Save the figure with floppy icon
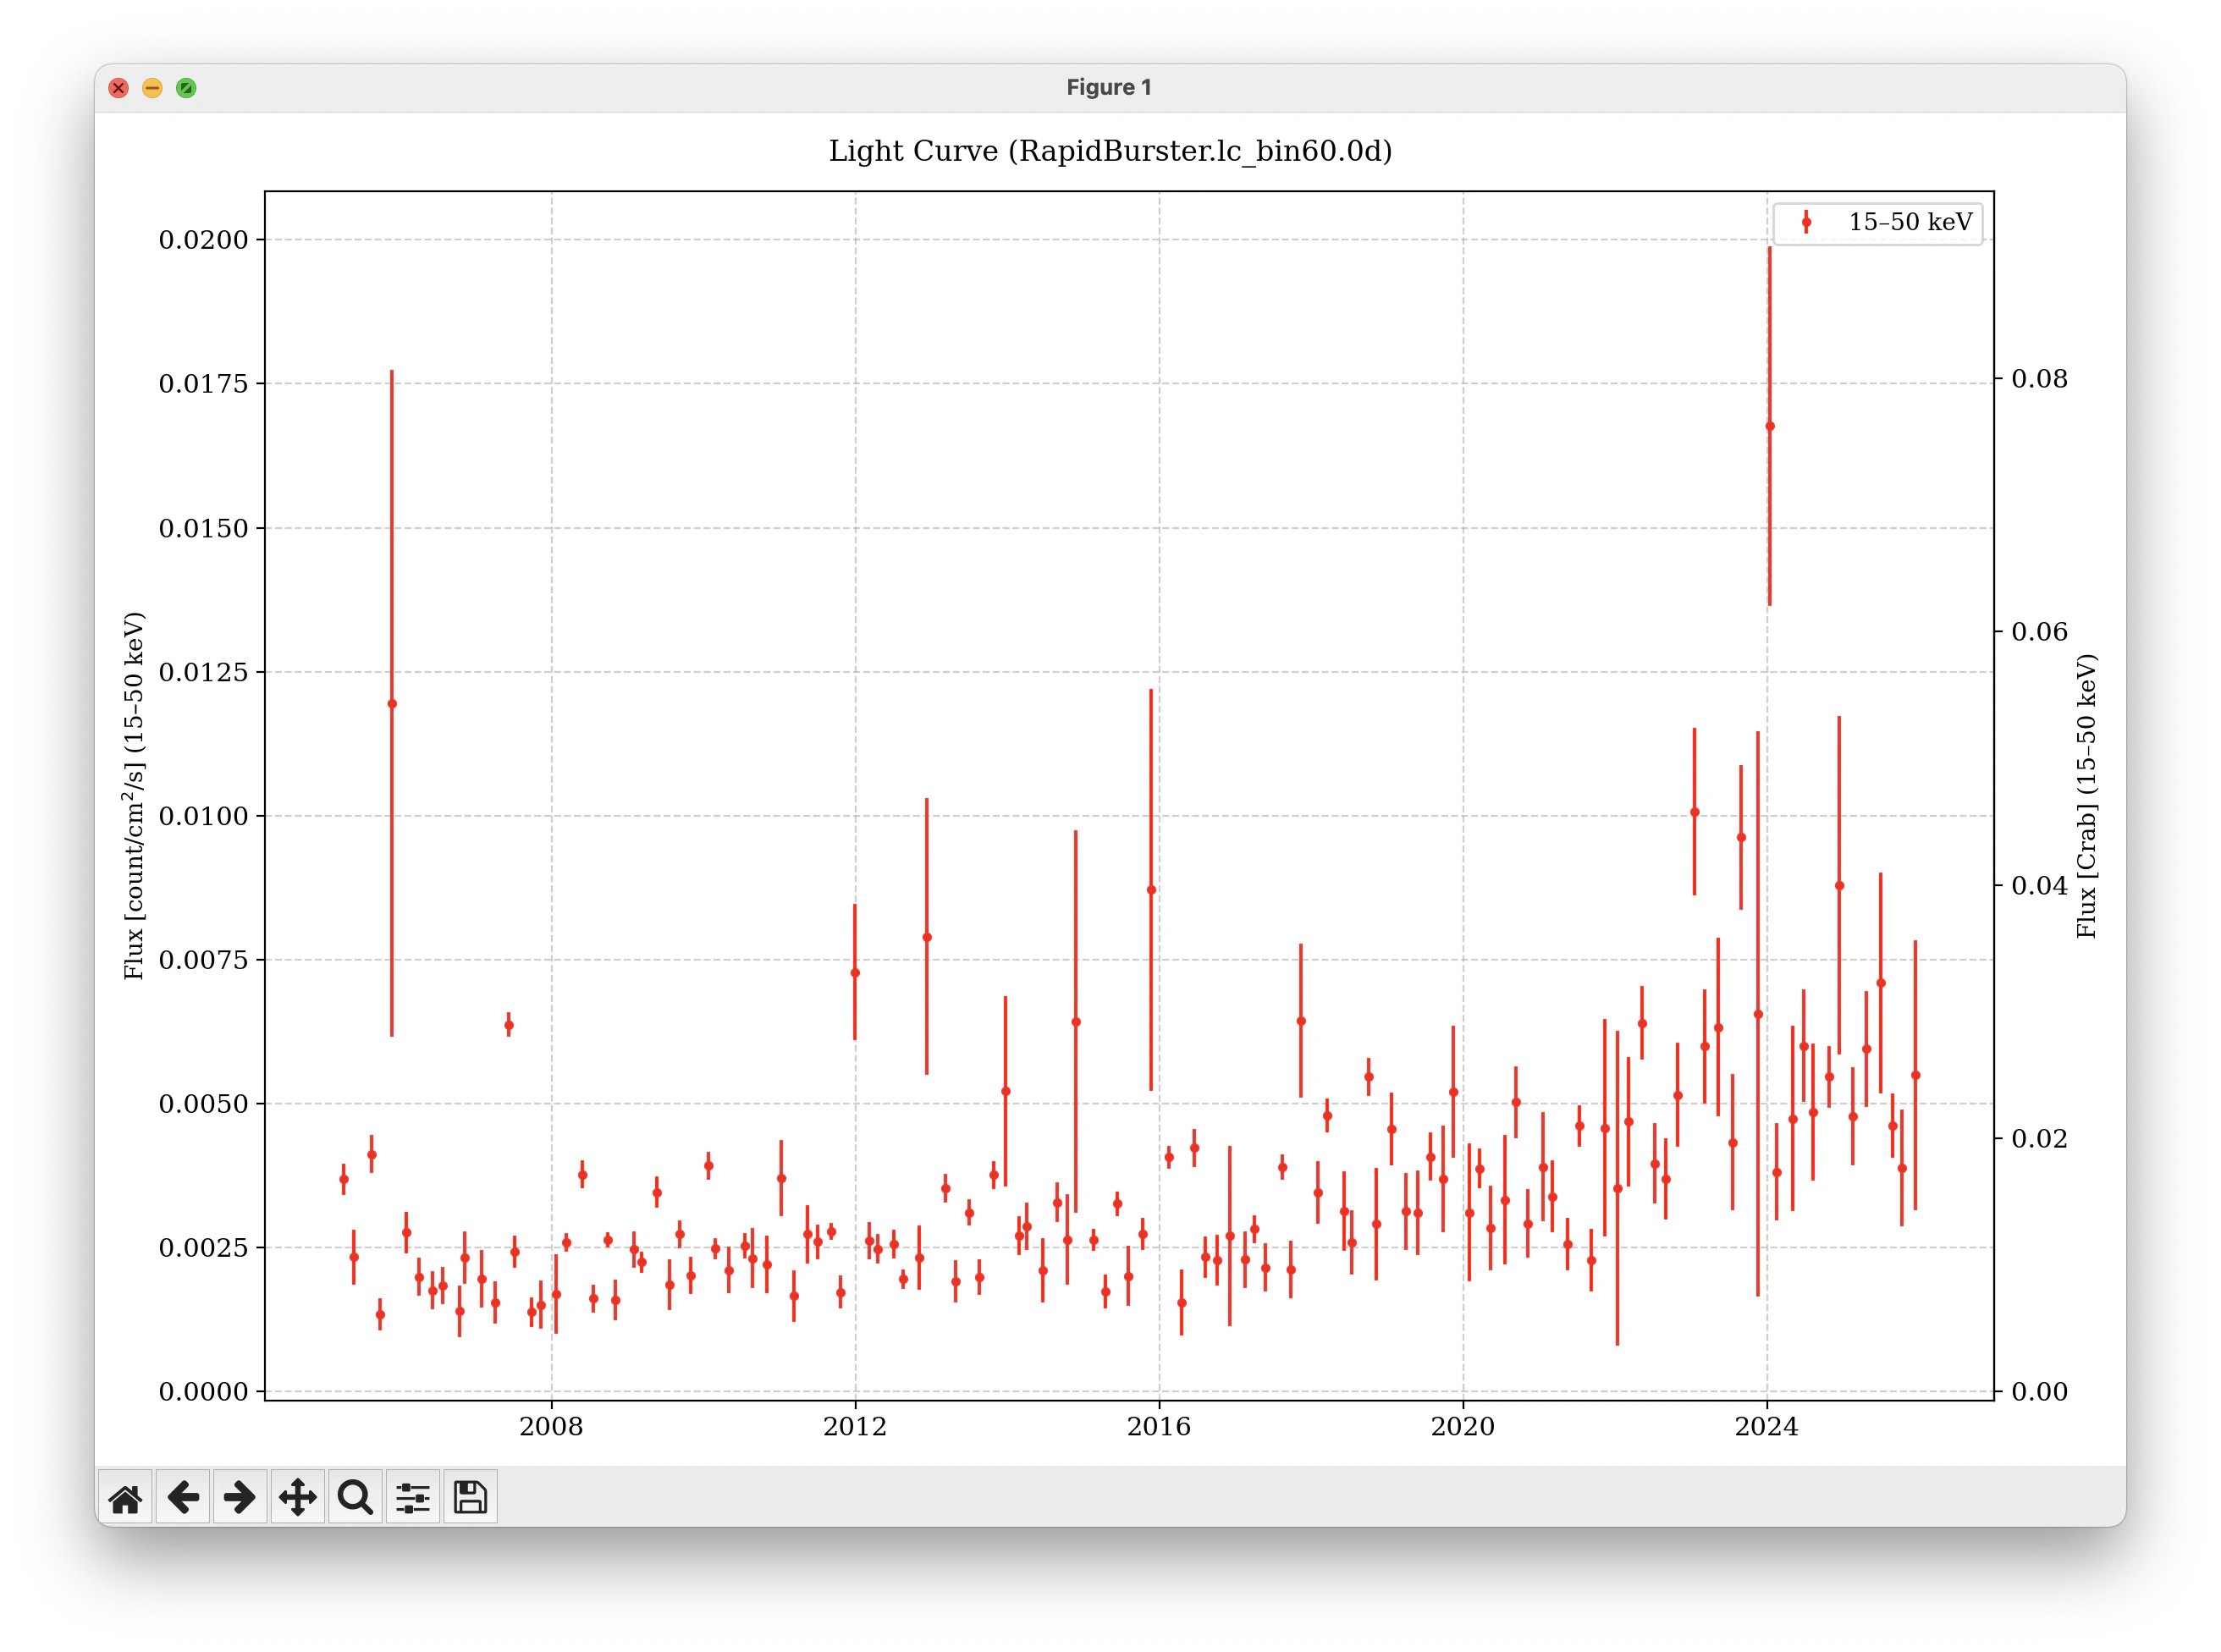This screenshot has width=2221, height=1652. point(470,1497)
